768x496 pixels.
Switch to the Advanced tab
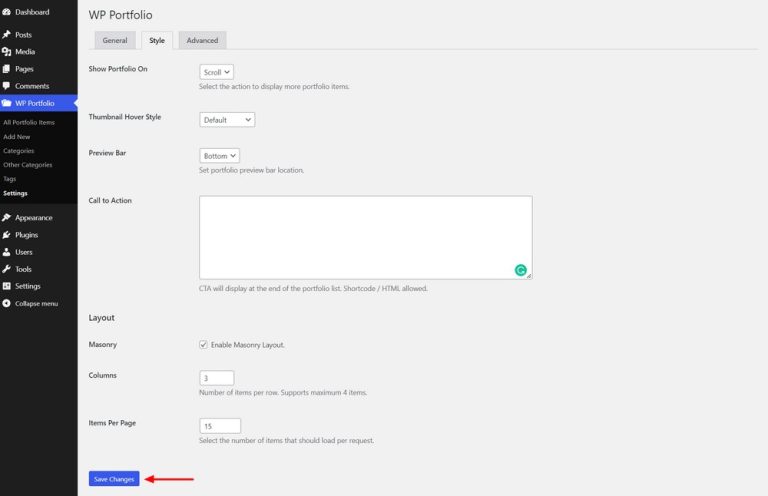[202, 40]
